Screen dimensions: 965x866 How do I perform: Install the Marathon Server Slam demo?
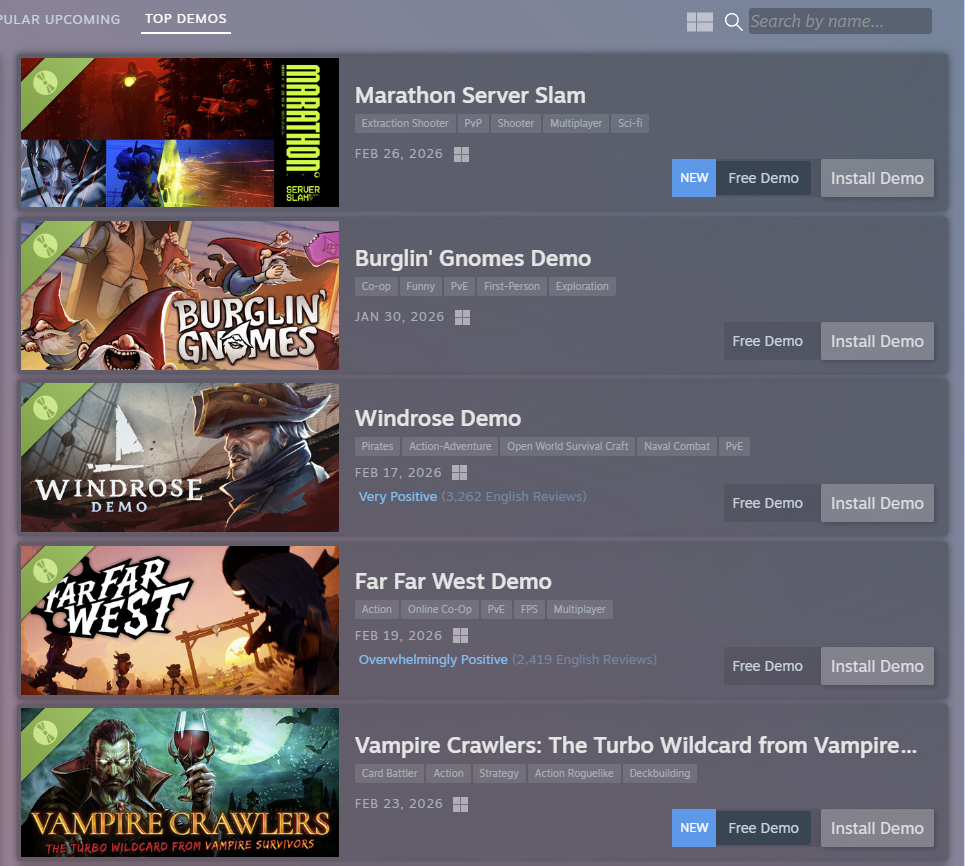(877, 178)
